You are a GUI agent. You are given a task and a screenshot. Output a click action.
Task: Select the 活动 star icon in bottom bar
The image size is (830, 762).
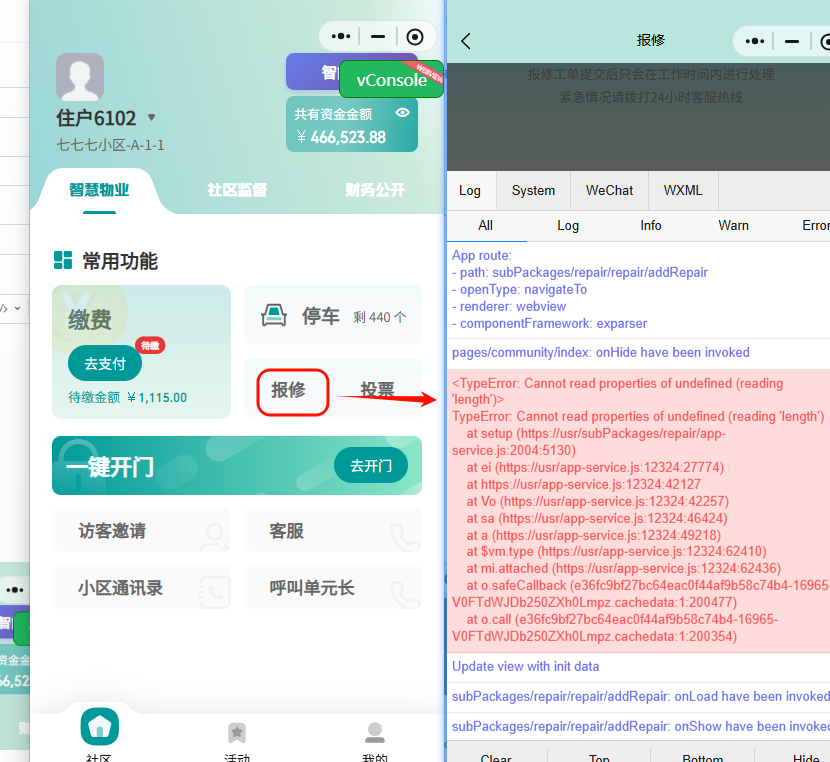237,732
